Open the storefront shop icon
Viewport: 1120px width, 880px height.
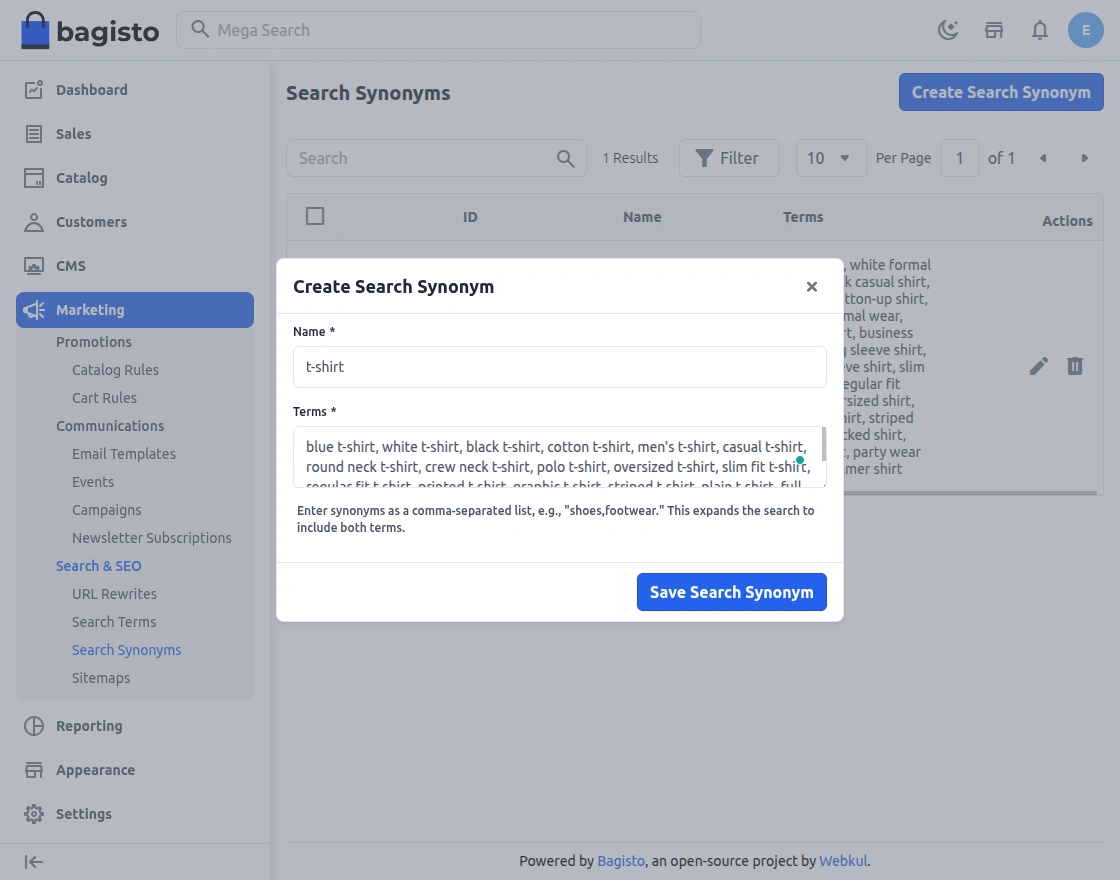994,30
